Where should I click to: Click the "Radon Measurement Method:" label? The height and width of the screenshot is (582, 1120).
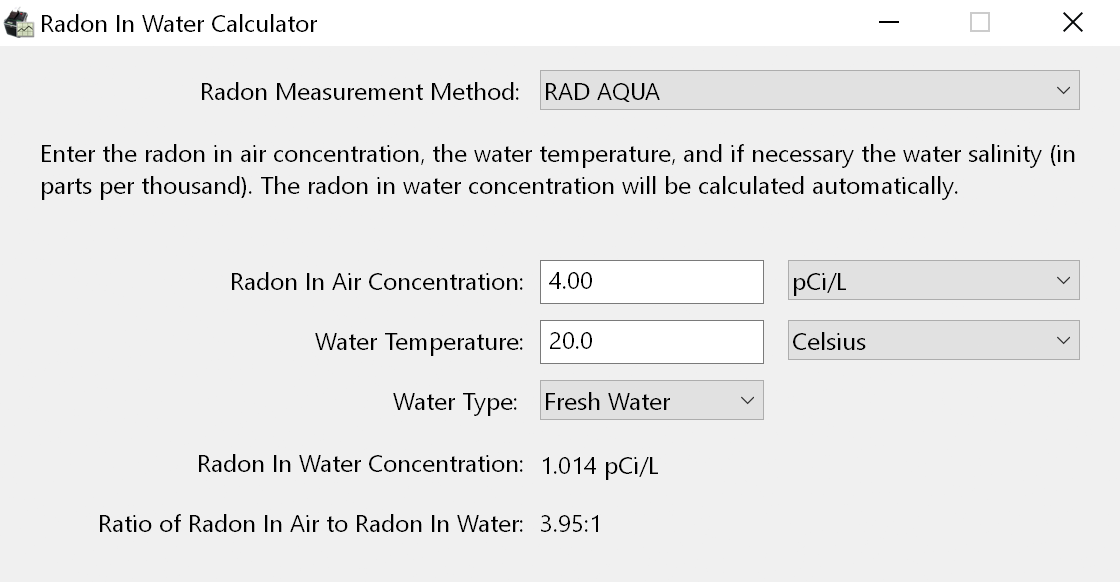pyautogui.click(x=360, y=92)
